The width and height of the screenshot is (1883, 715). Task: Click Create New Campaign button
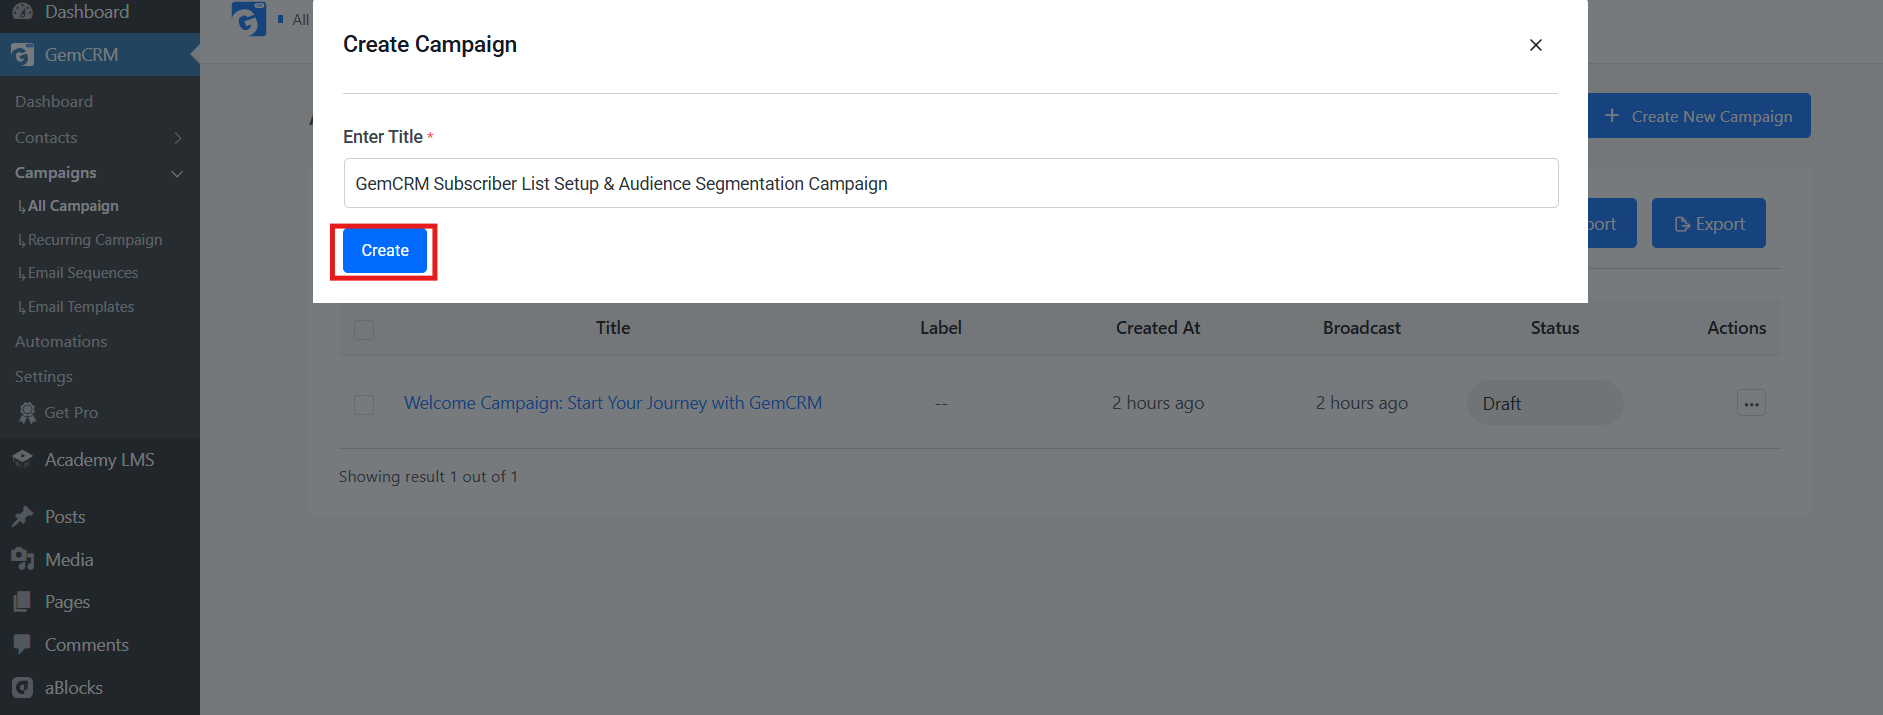[x=1699, y=116]
